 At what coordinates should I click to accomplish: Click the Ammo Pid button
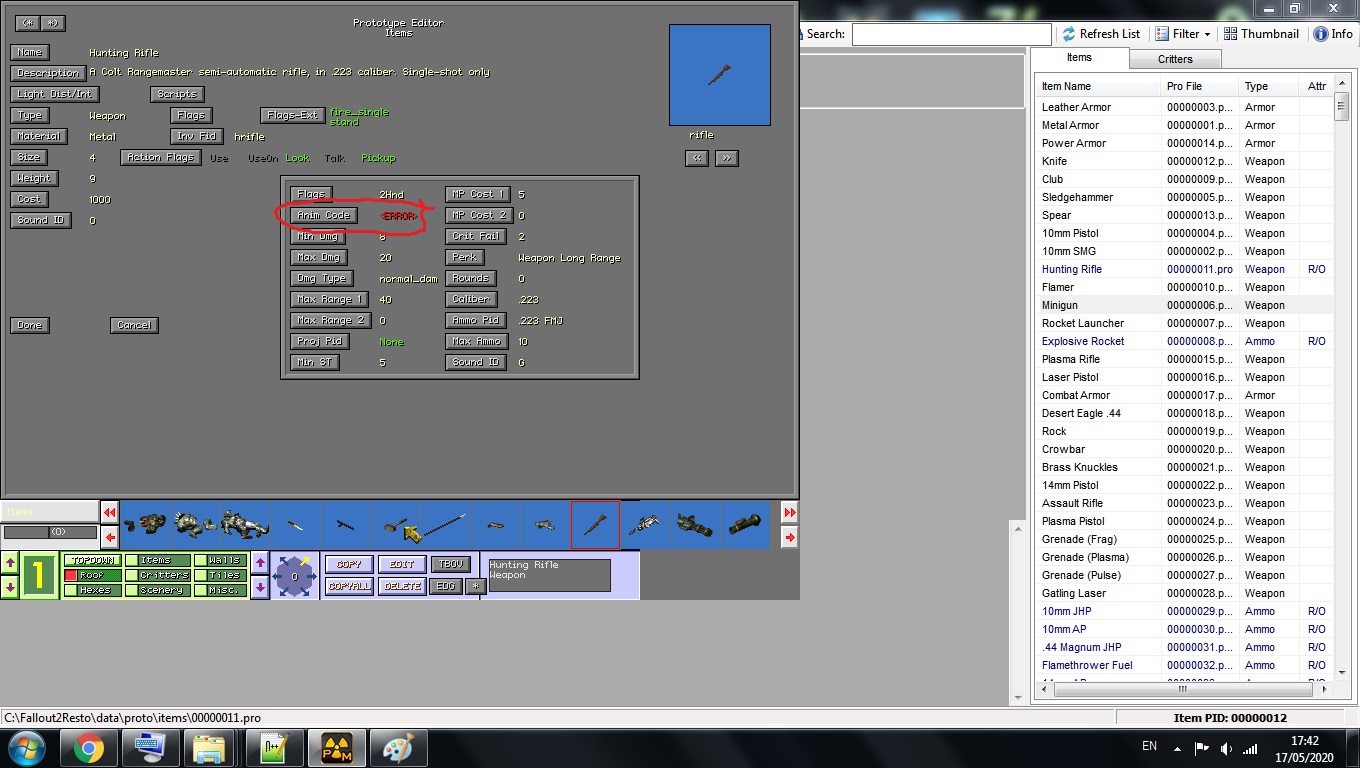[x=476, y=320]
